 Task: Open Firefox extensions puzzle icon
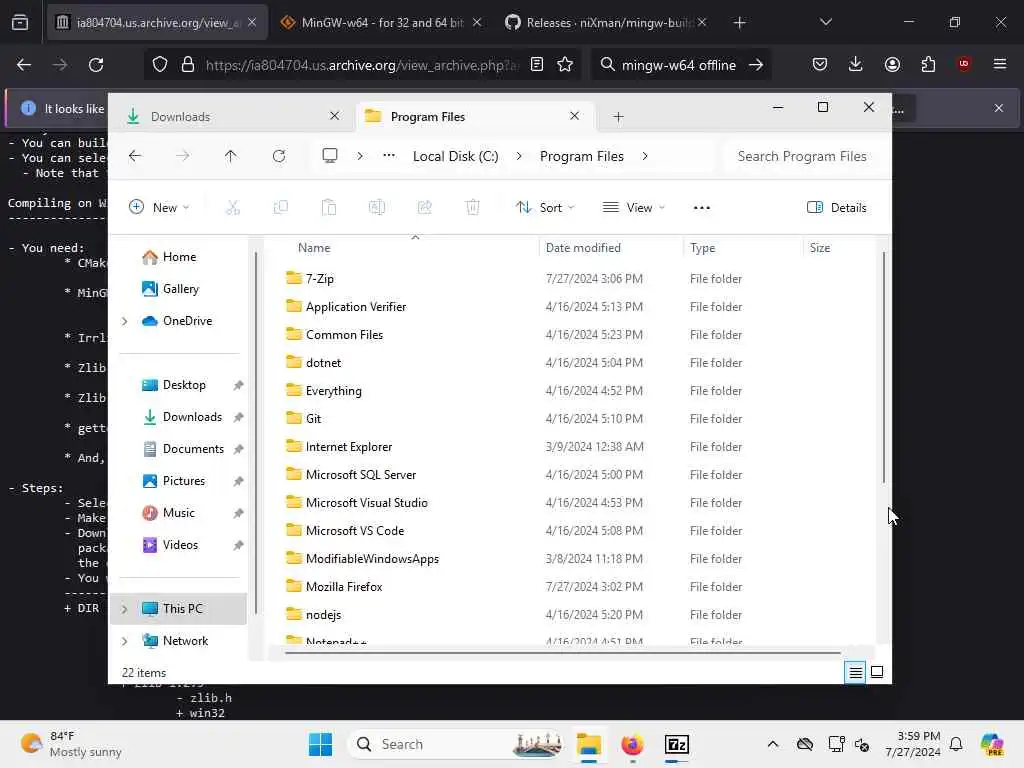tap(928, 64)
